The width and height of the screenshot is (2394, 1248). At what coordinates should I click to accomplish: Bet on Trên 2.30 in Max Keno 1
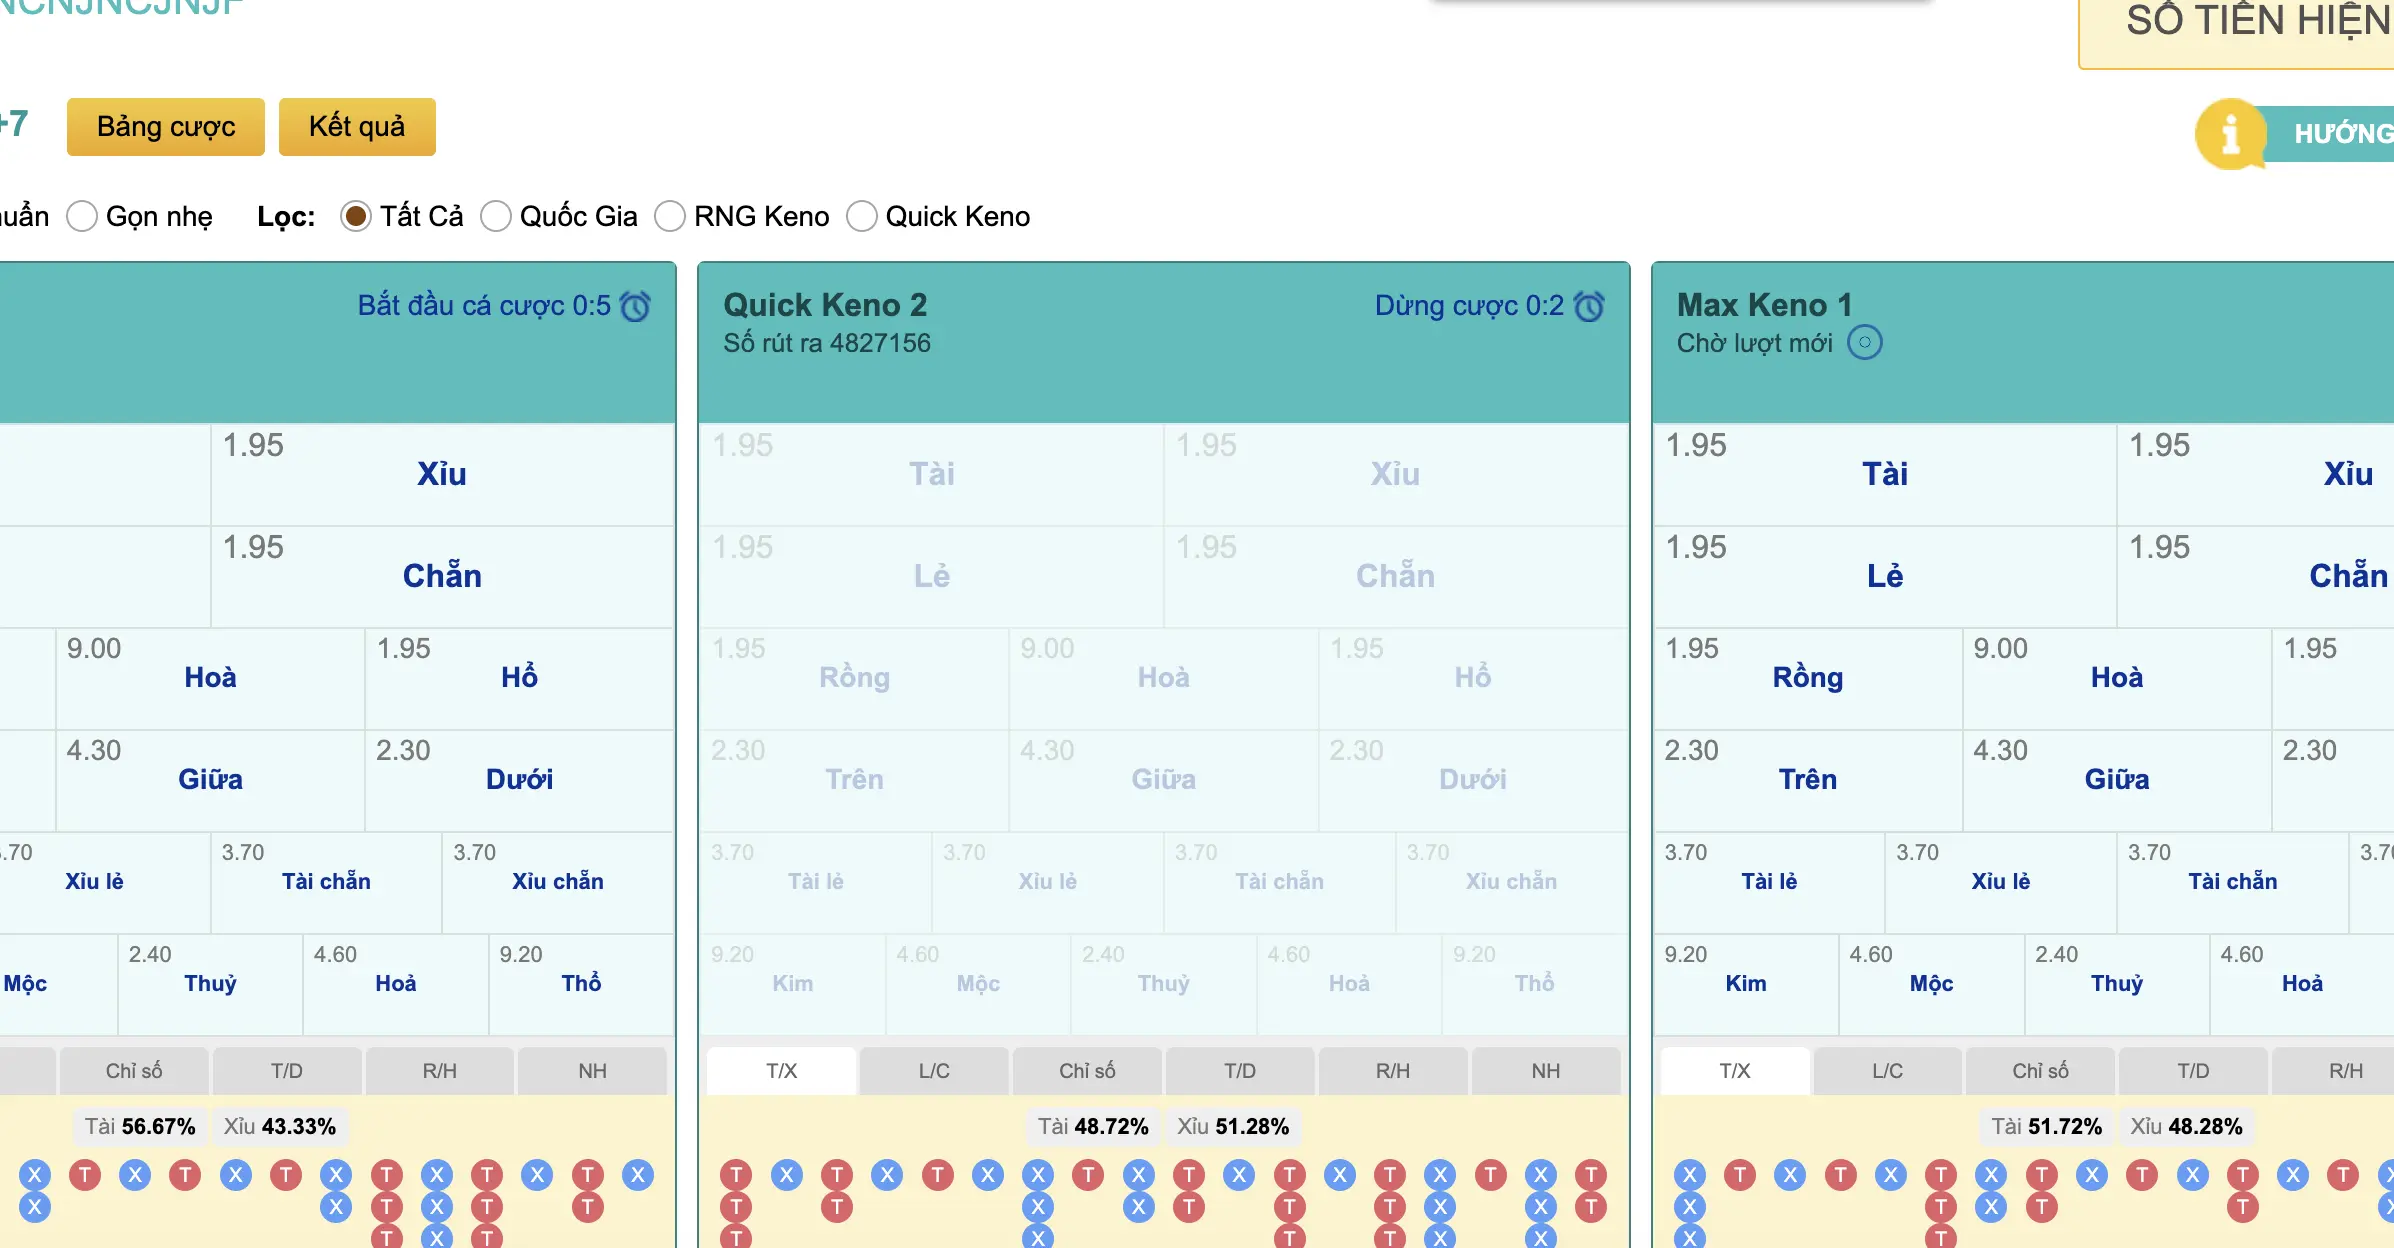pyautogui.click(x=1808, y=781)
